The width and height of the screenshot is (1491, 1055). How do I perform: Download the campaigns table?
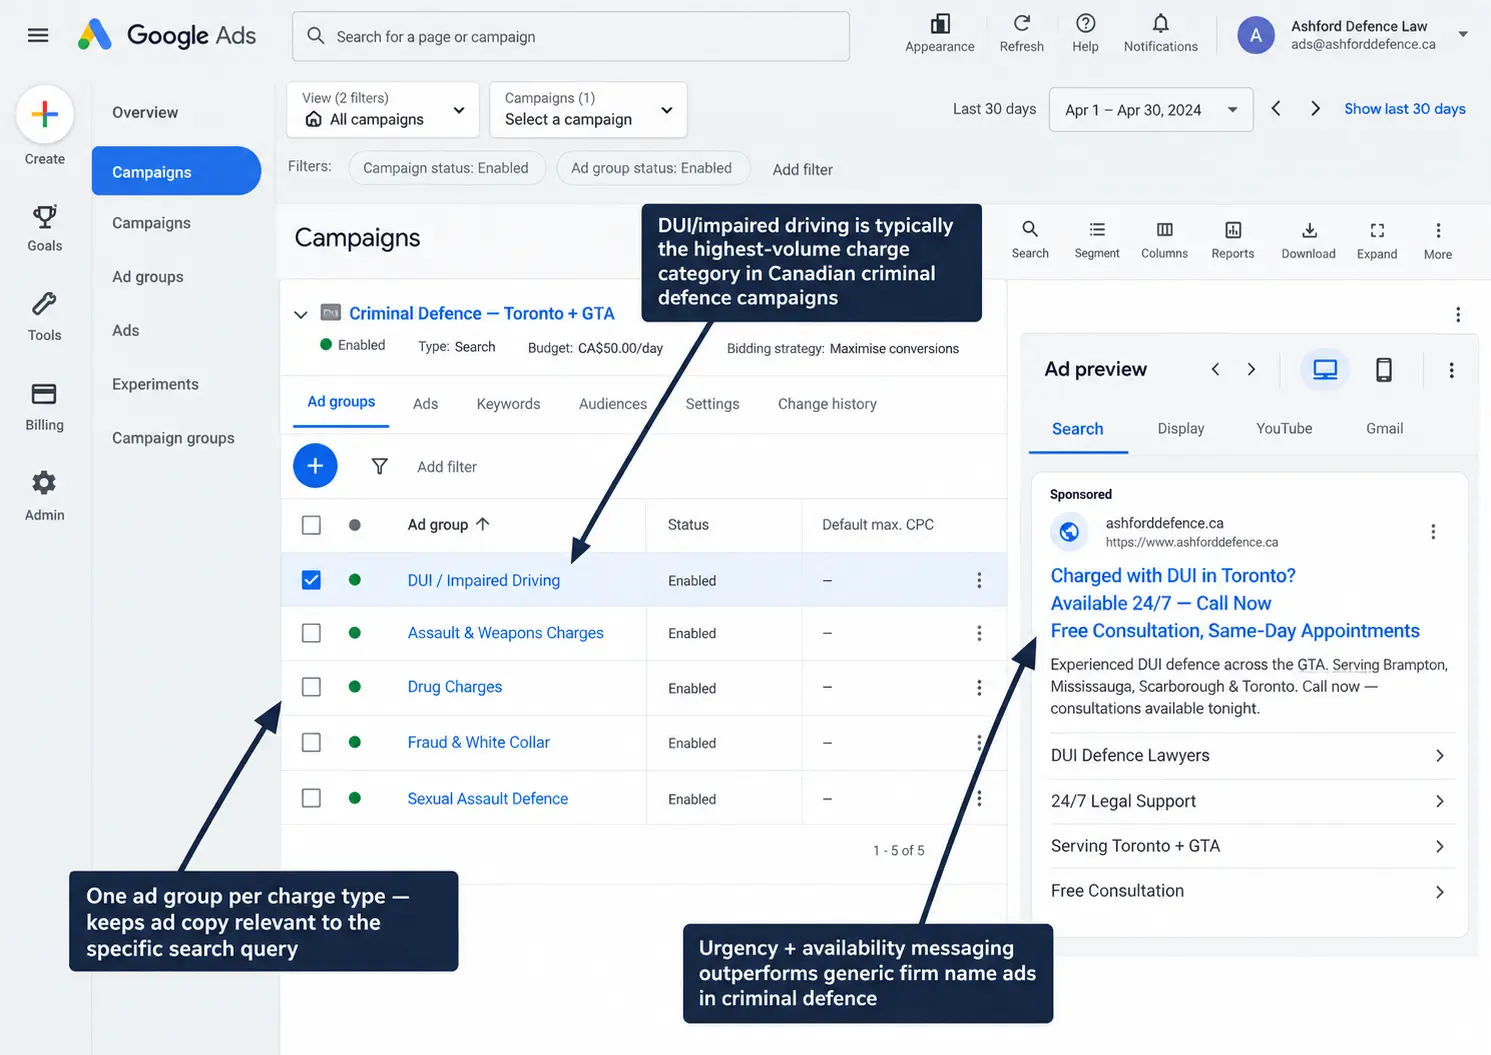[x=1309, y=239]
